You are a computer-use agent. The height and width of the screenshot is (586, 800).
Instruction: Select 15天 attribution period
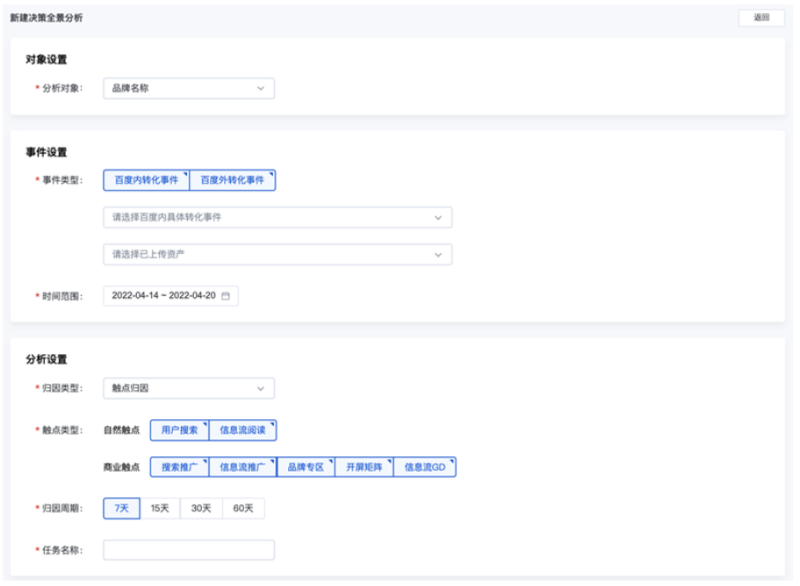(x=160, y=508)
